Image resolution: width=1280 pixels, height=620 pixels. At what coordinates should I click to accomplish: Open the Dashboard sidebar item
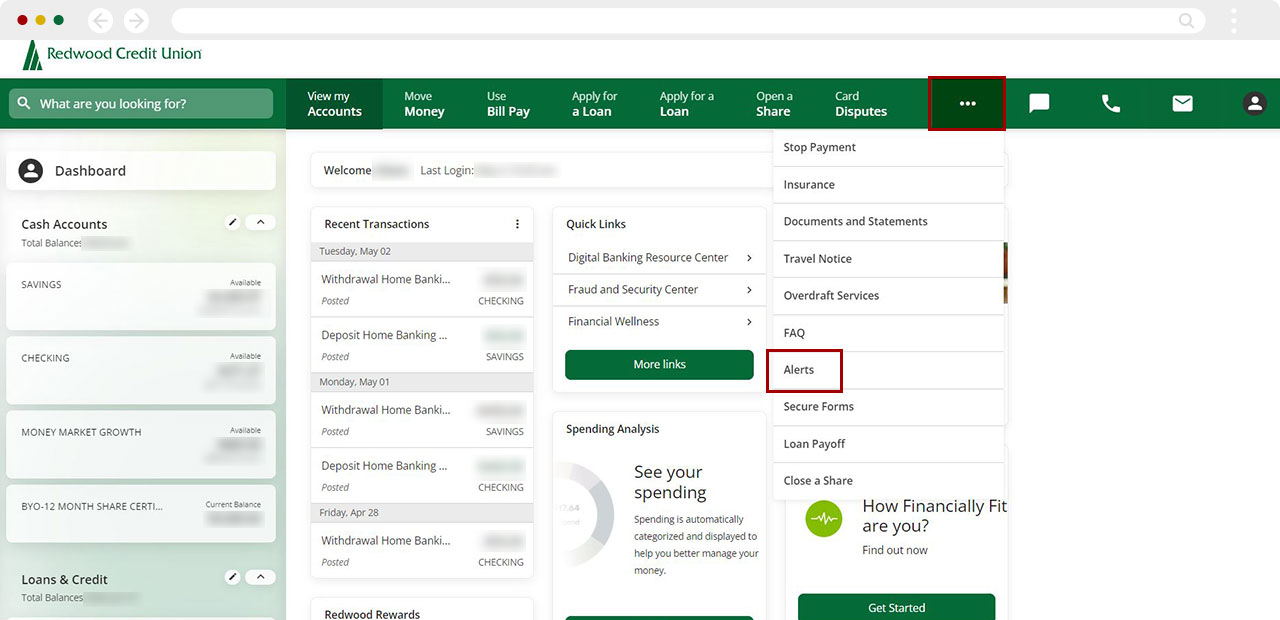coord(141,171)
